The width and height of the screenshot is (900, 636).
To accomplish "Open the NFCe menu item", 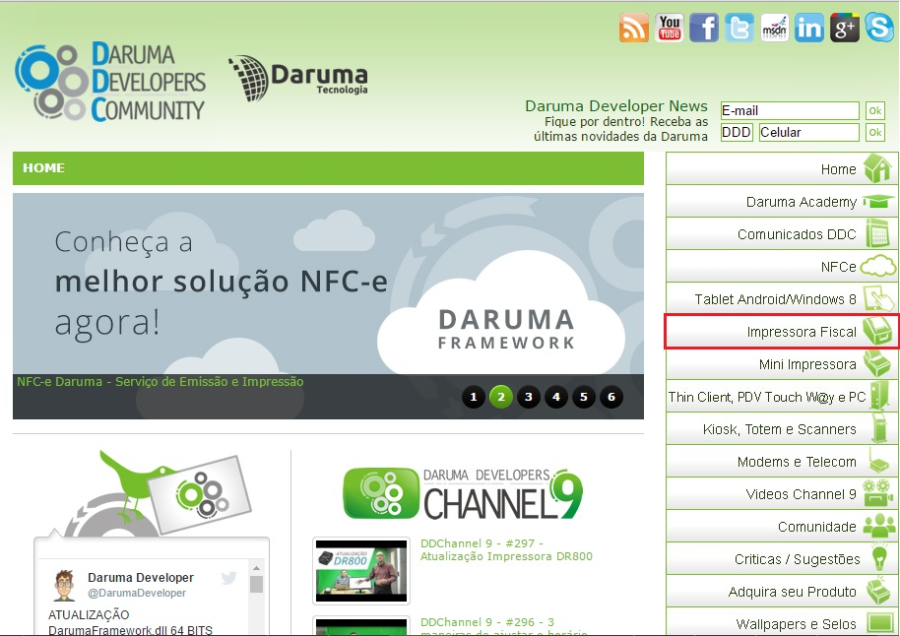I will [782, 266].
